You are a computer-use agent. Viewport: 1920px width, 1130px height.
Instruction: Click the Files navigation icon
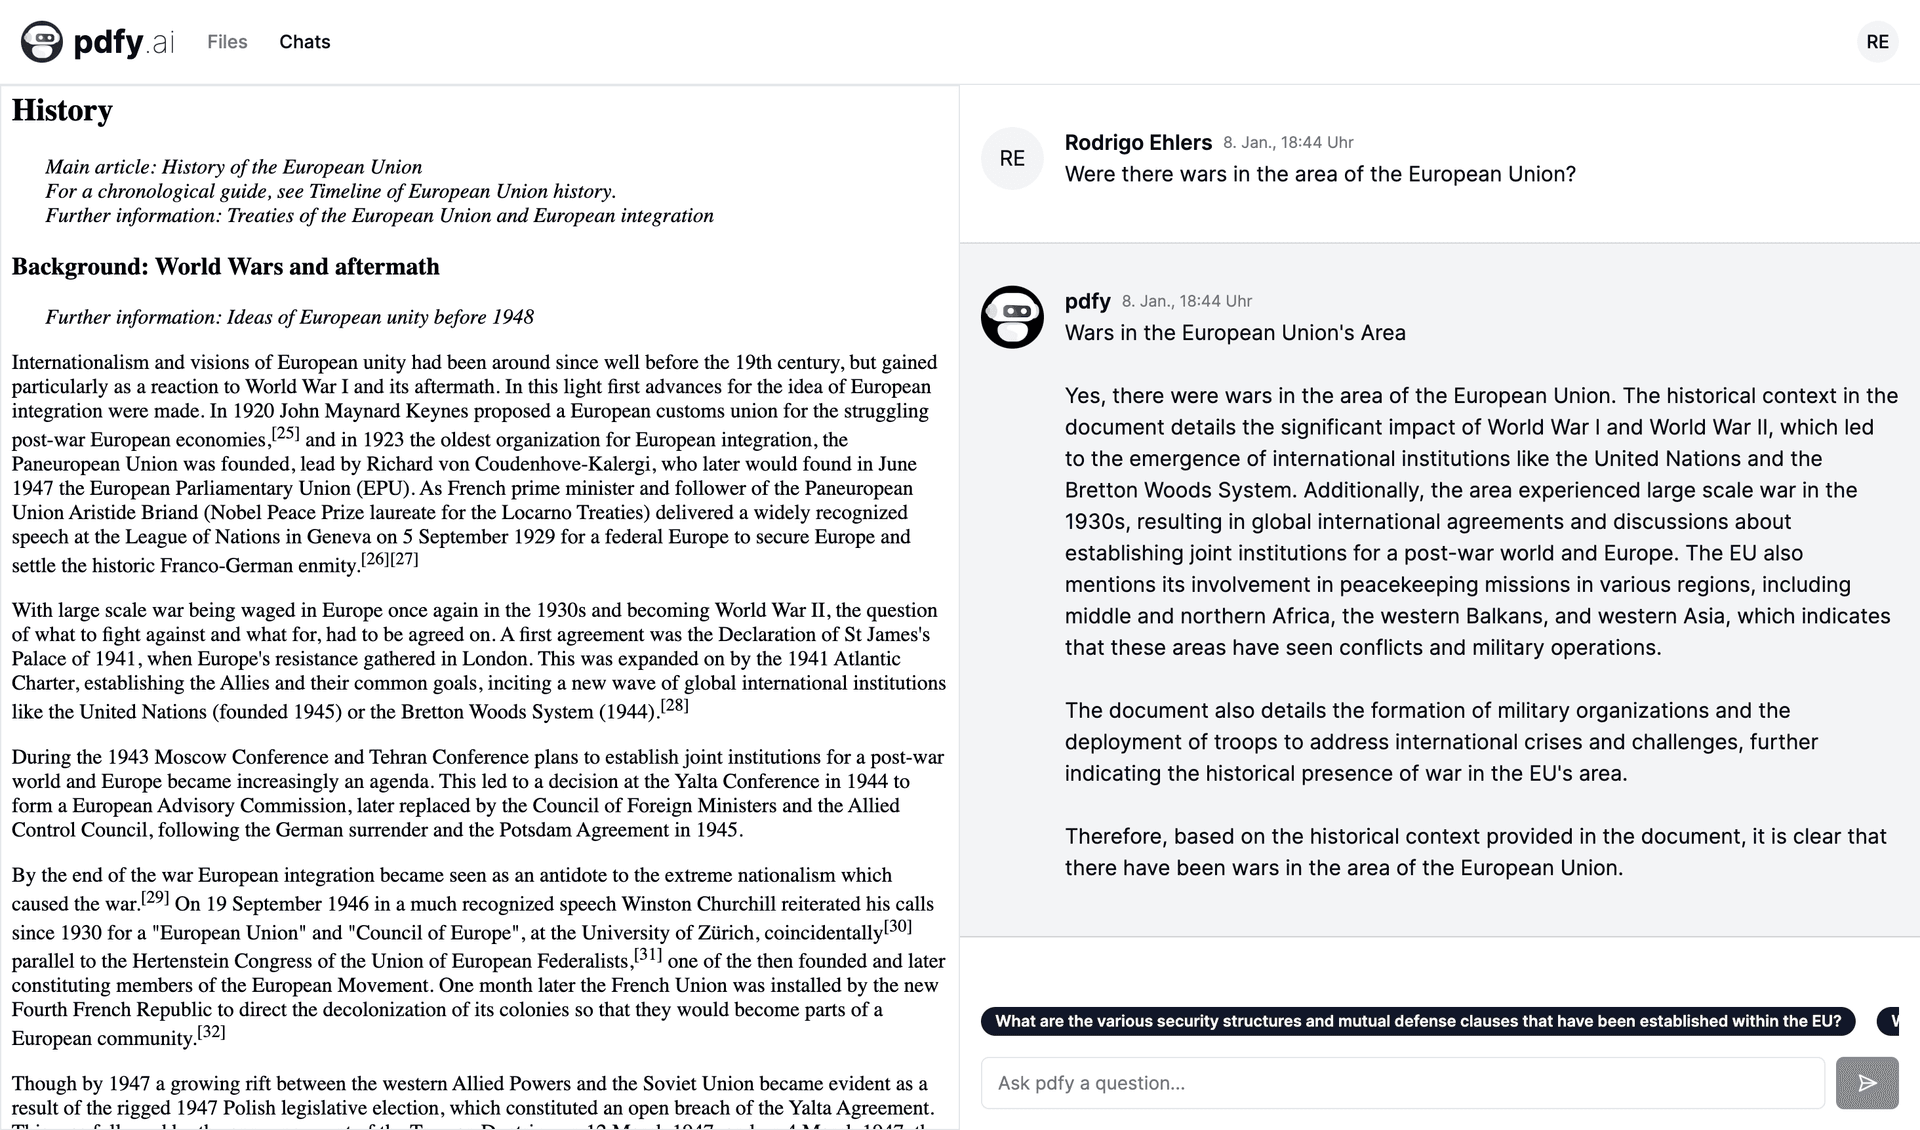click(x=227, y=42)
